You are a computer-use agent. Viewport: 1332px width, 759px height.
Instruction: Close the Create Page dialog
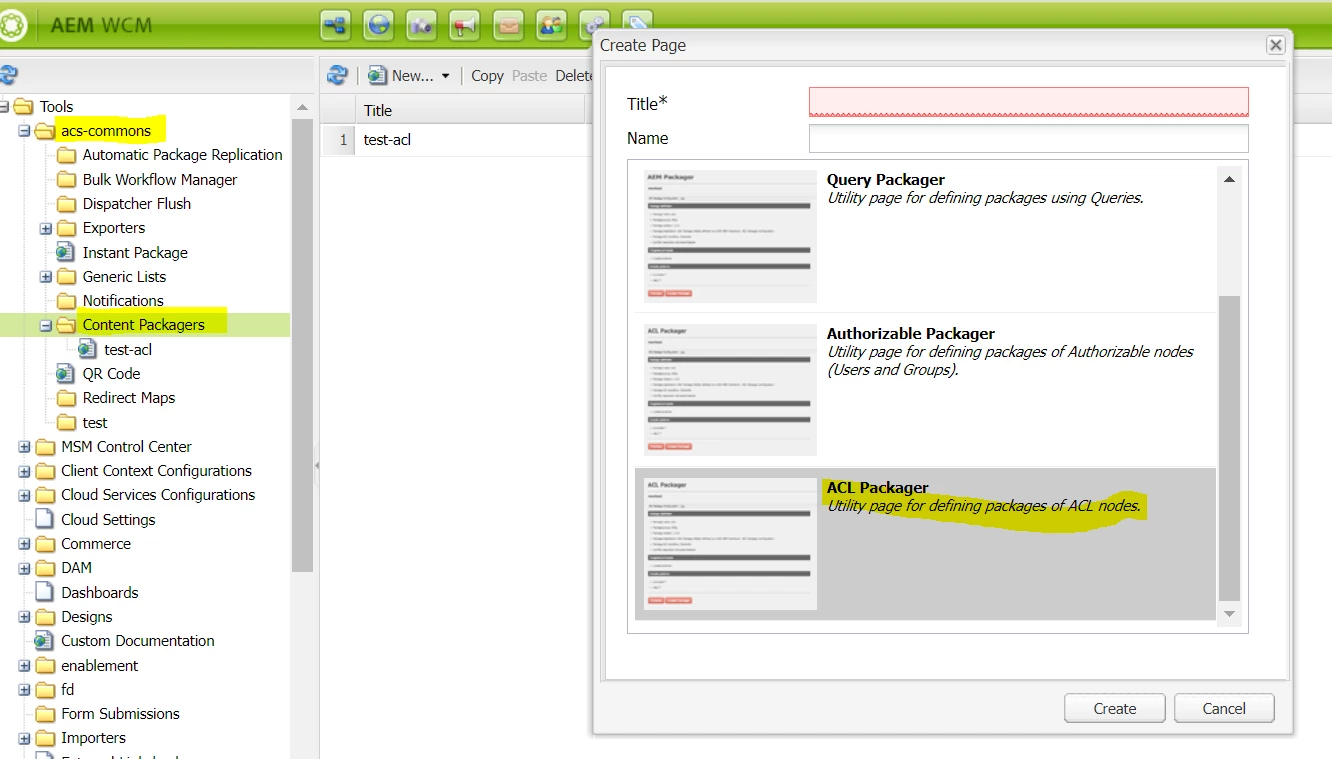pos(1275,45)
